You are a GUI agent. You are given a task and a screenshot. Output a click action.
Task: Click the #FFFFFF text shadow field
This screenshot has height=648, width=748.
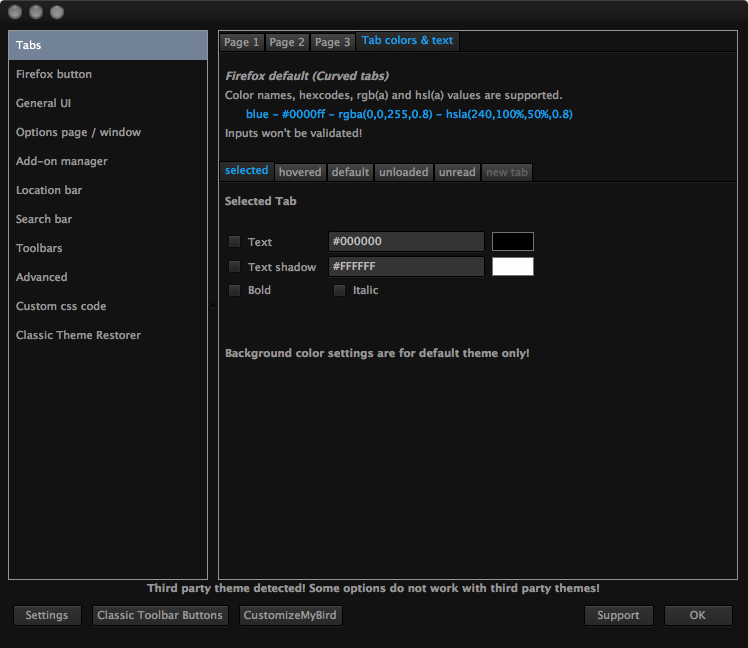pyautogui.click(x=406, y=266)
